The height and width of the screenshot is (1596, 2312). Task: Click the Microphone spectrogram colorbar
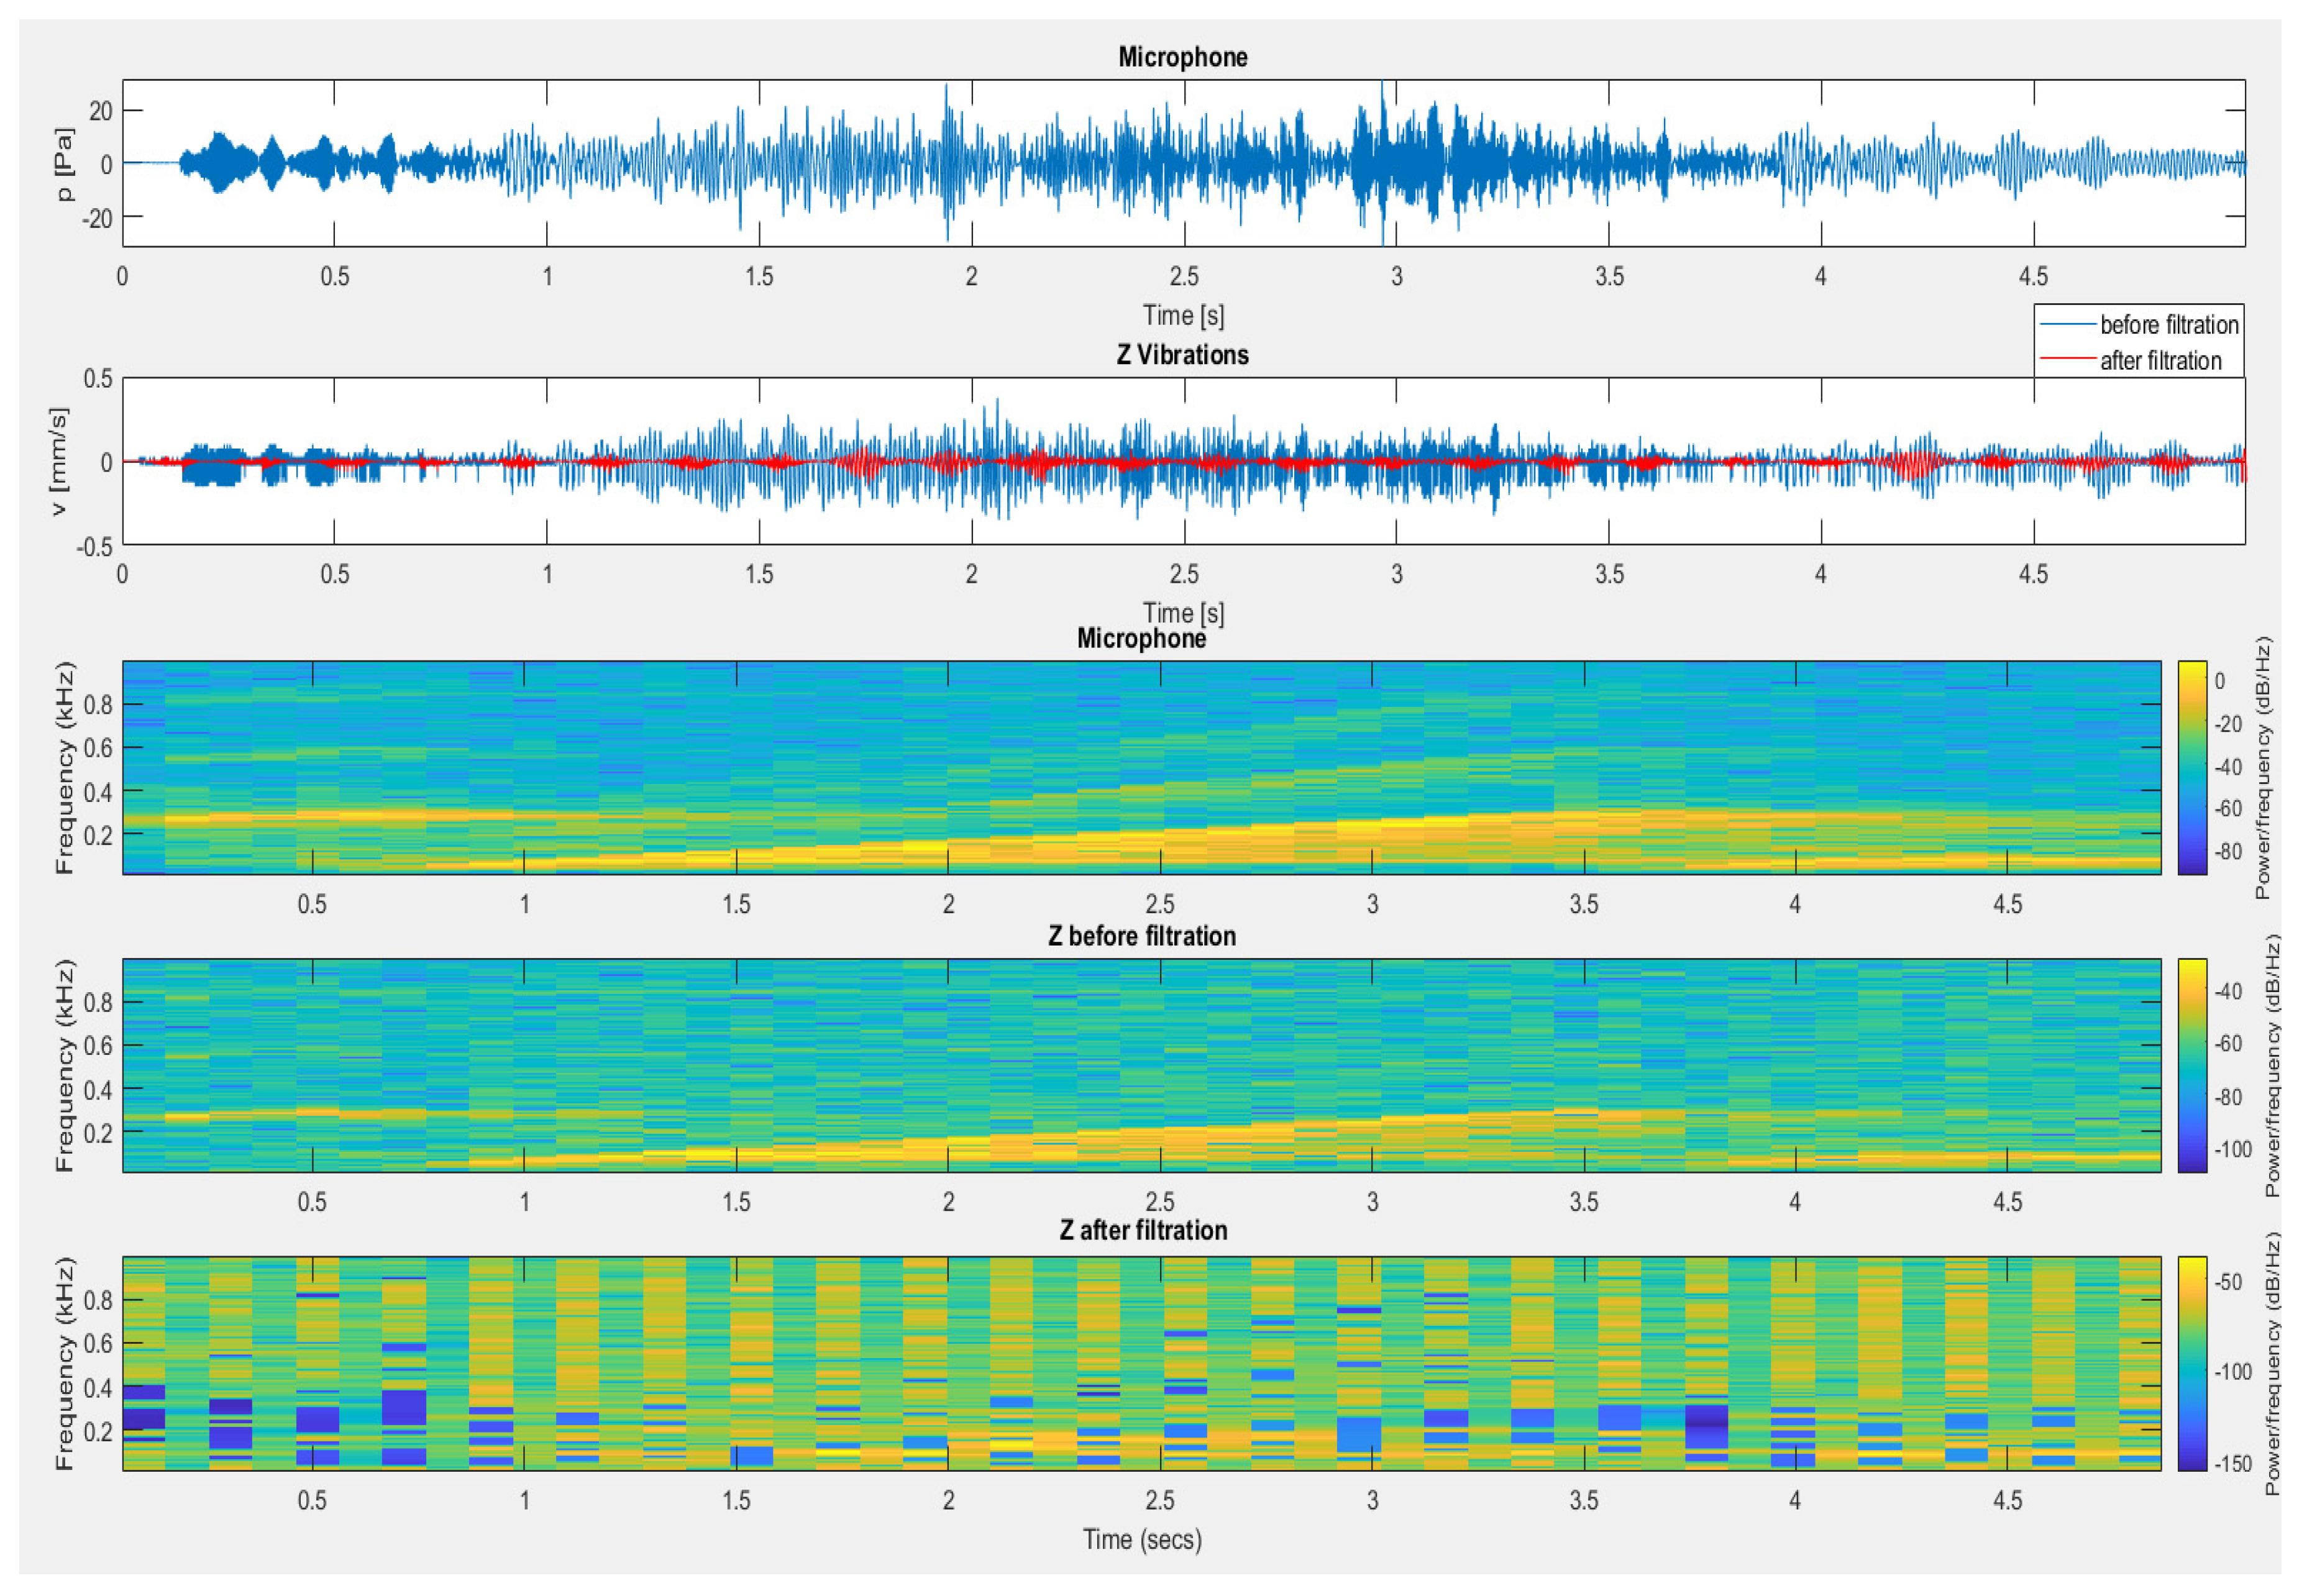coord(2192,768)
